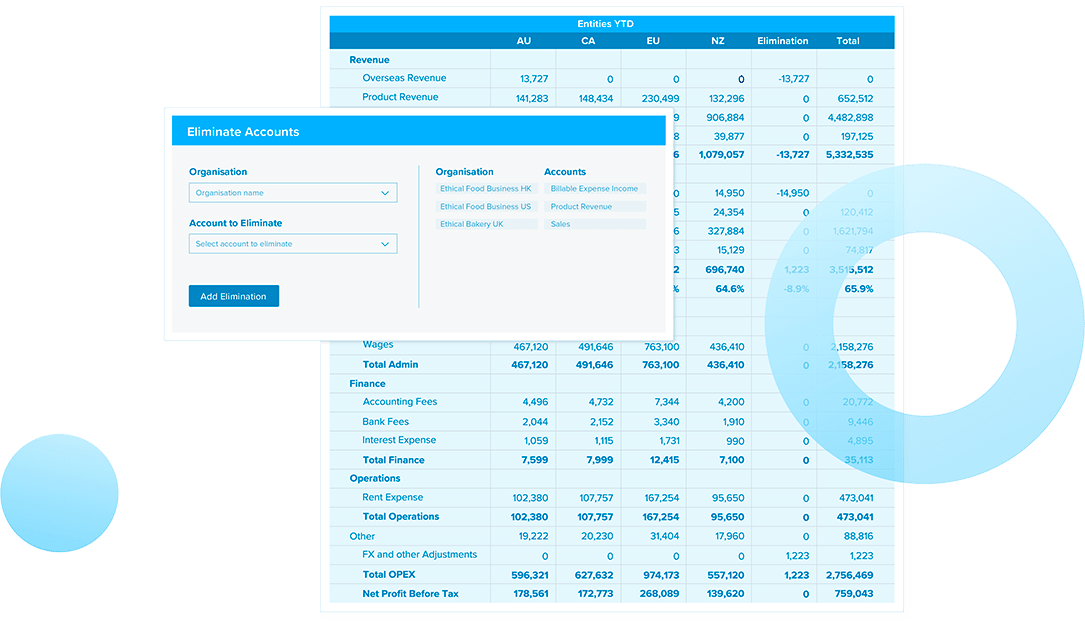Select the Elimination column header
Image resolution: width=1085 pixels, height=622 pixels.
click(x=782, y=41)
